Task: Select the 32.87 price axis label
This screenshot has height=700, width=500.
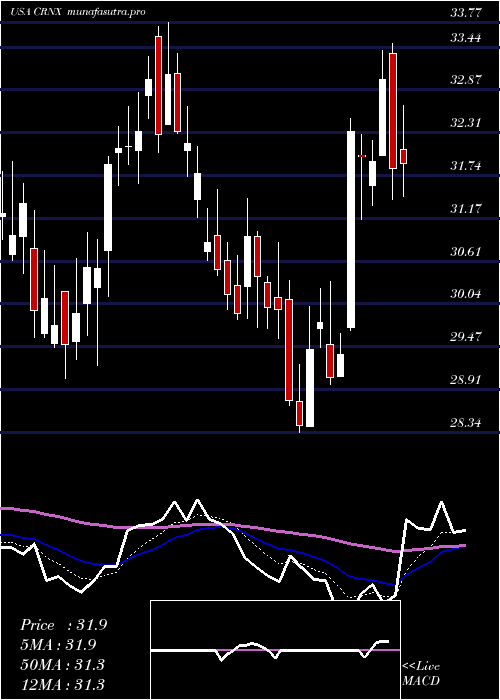Action: (x=466, y=80)
